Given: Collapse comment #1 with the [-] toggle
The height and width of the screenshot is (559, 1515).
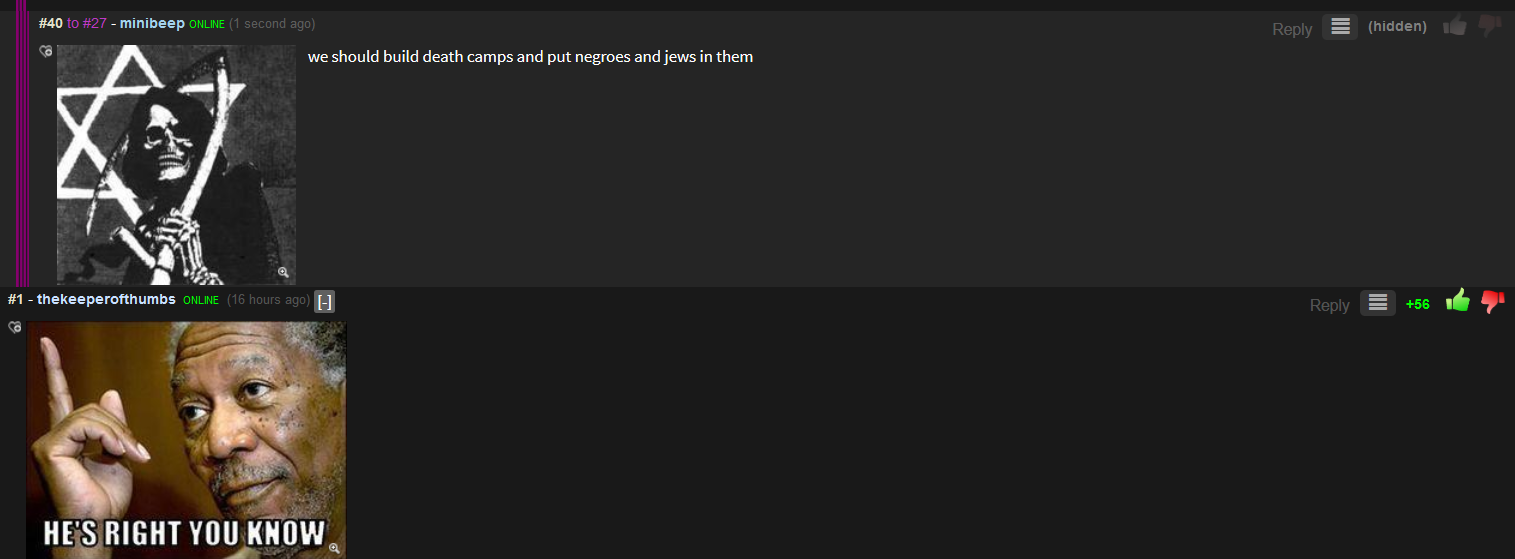Looking at the screenshot, I should click(324, 301).
